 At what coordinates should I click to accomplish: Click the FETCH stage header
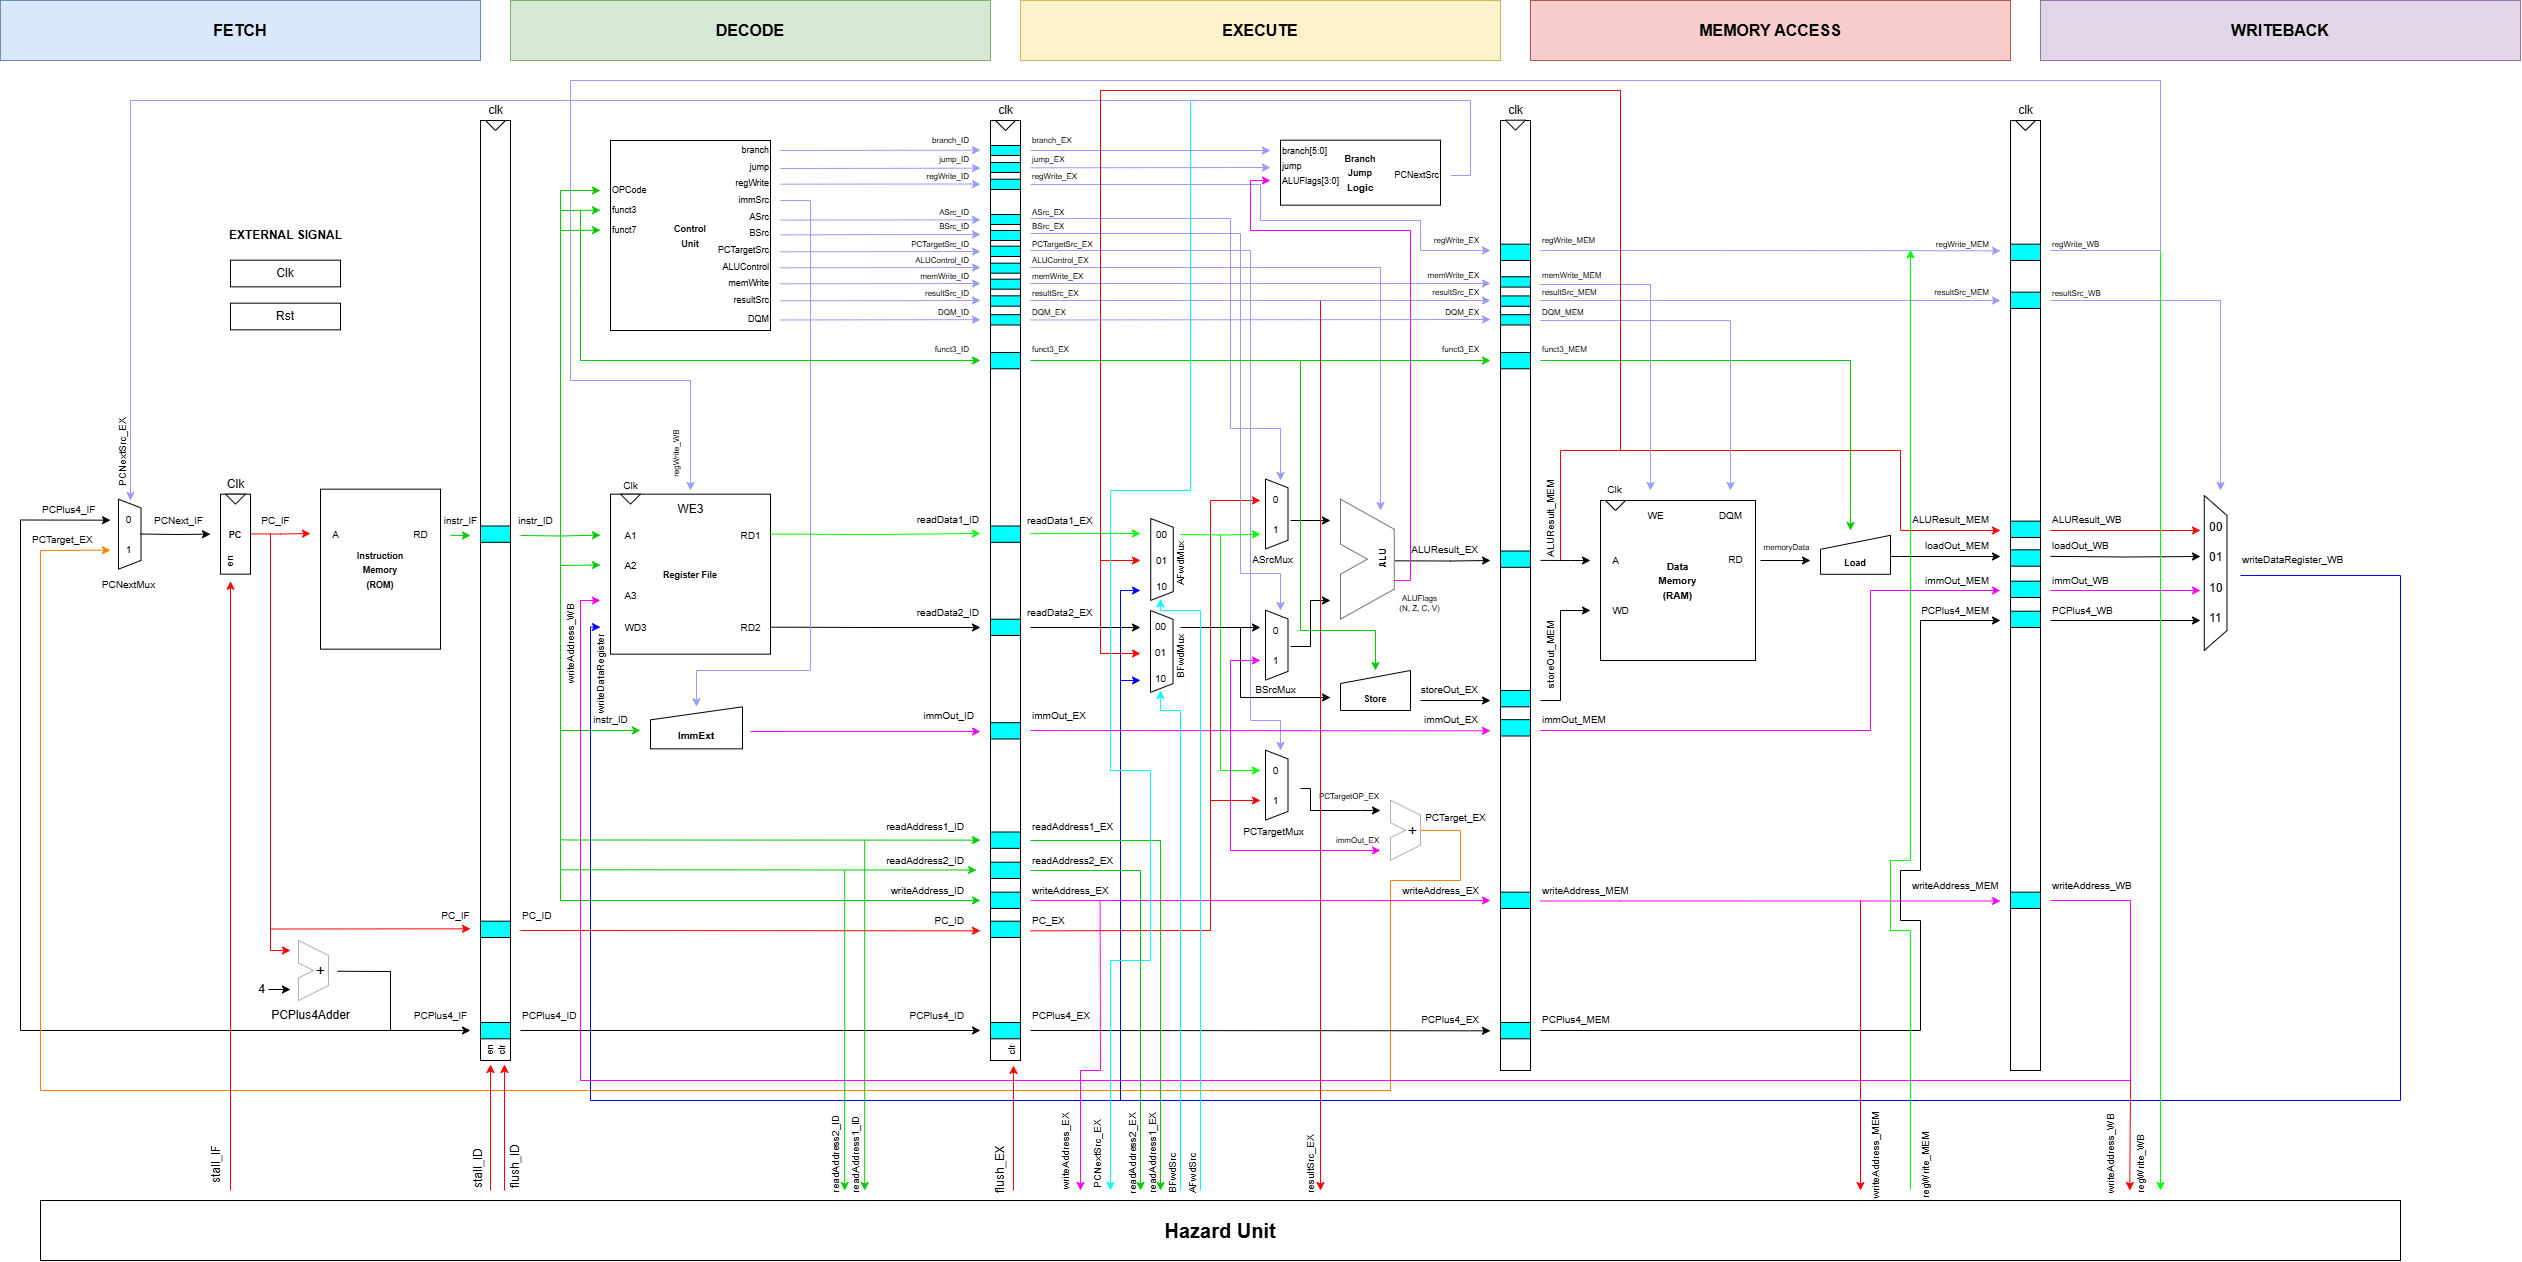point(240,30)
